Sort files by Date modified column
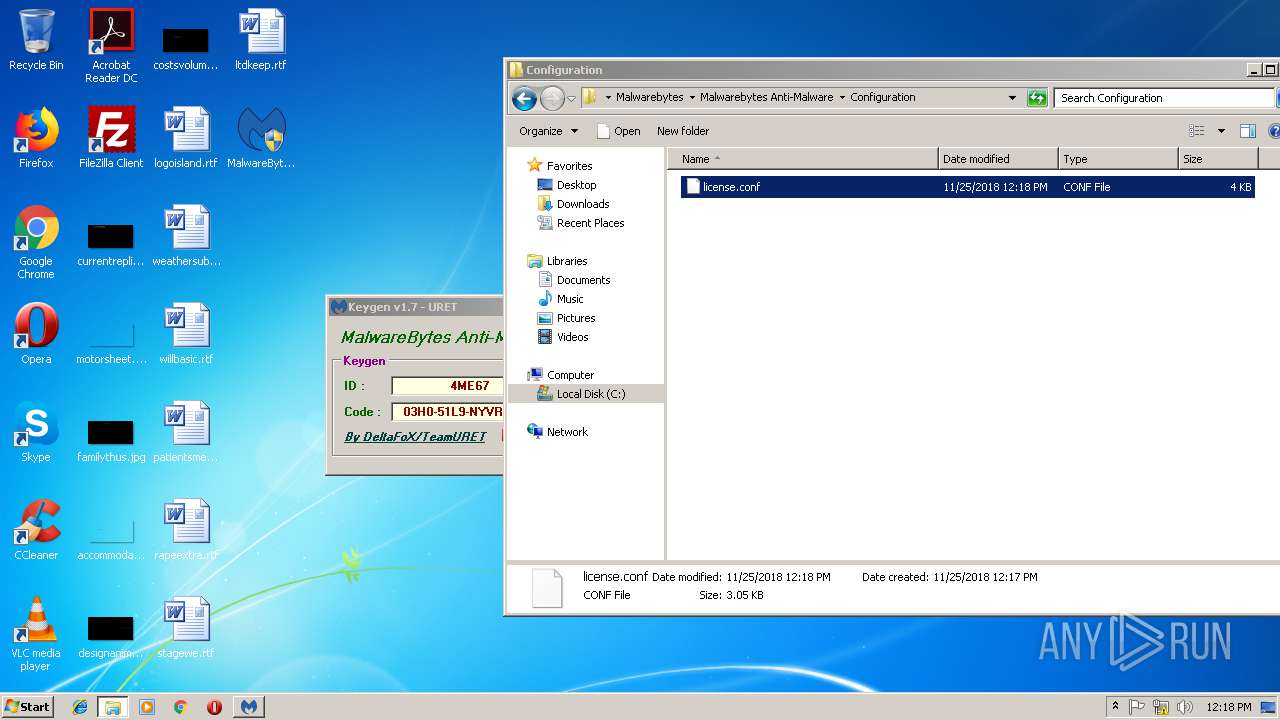The image size is (1280, 720). (999, 159)
